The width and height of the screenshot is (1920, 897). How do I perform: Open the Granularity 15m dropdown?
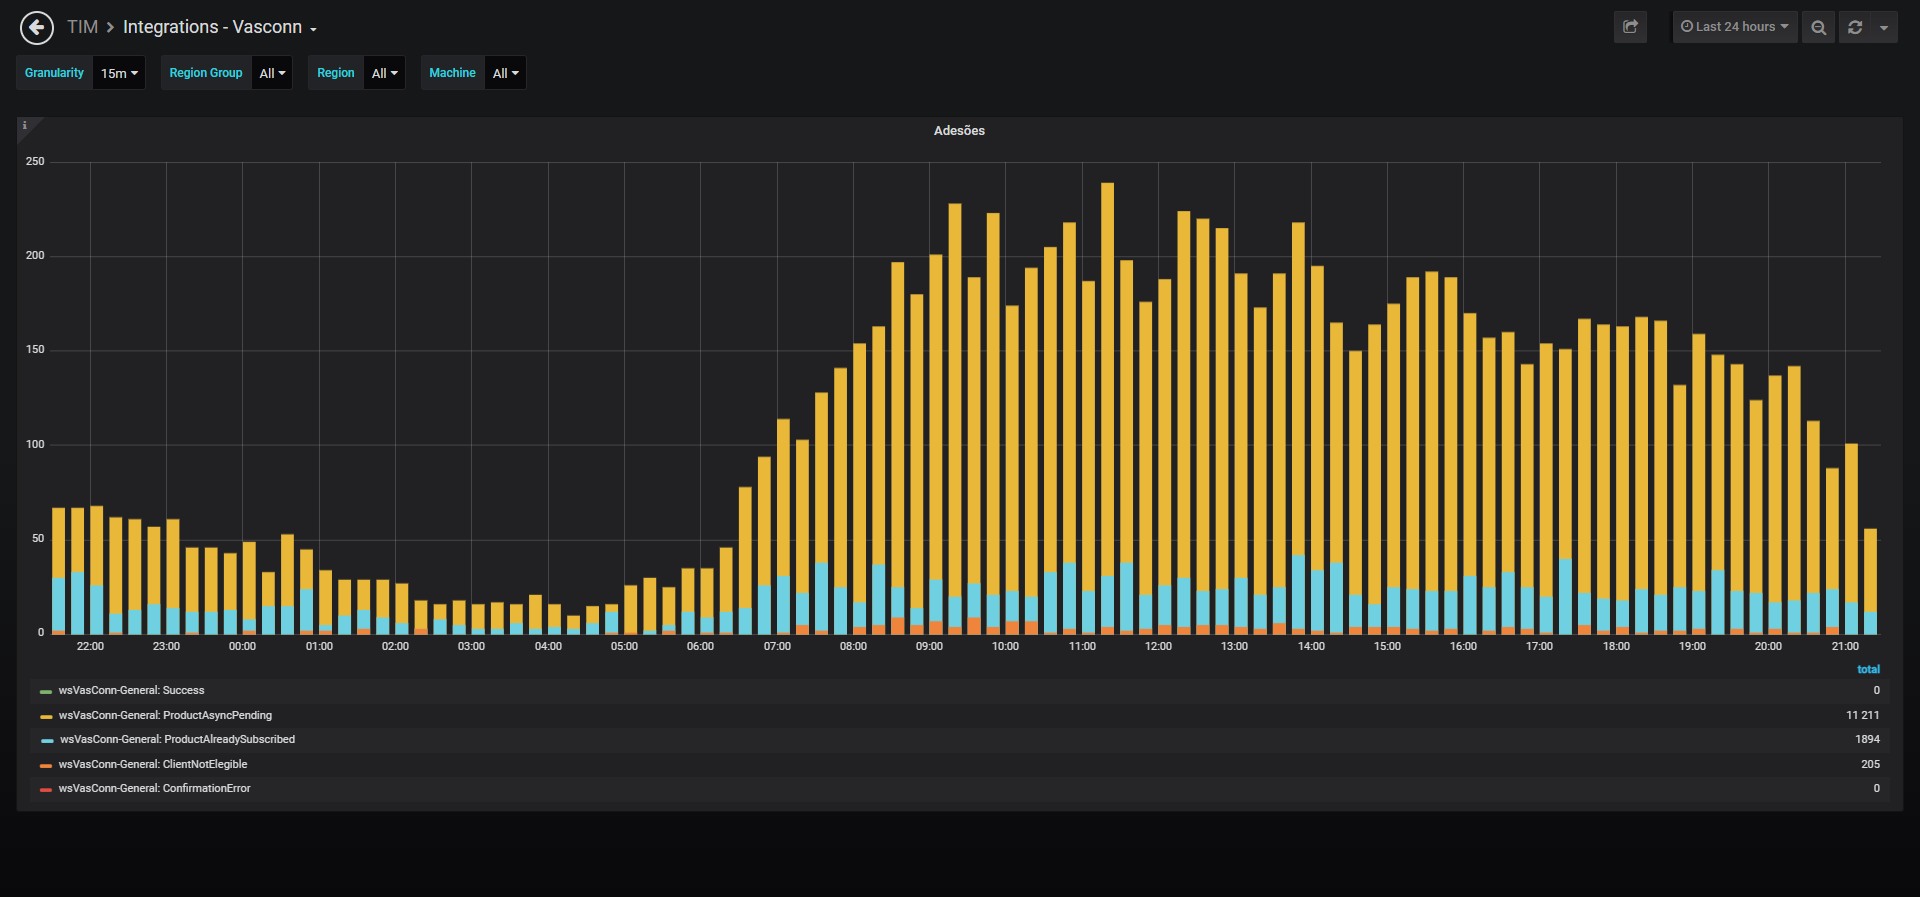coord(119,73)
